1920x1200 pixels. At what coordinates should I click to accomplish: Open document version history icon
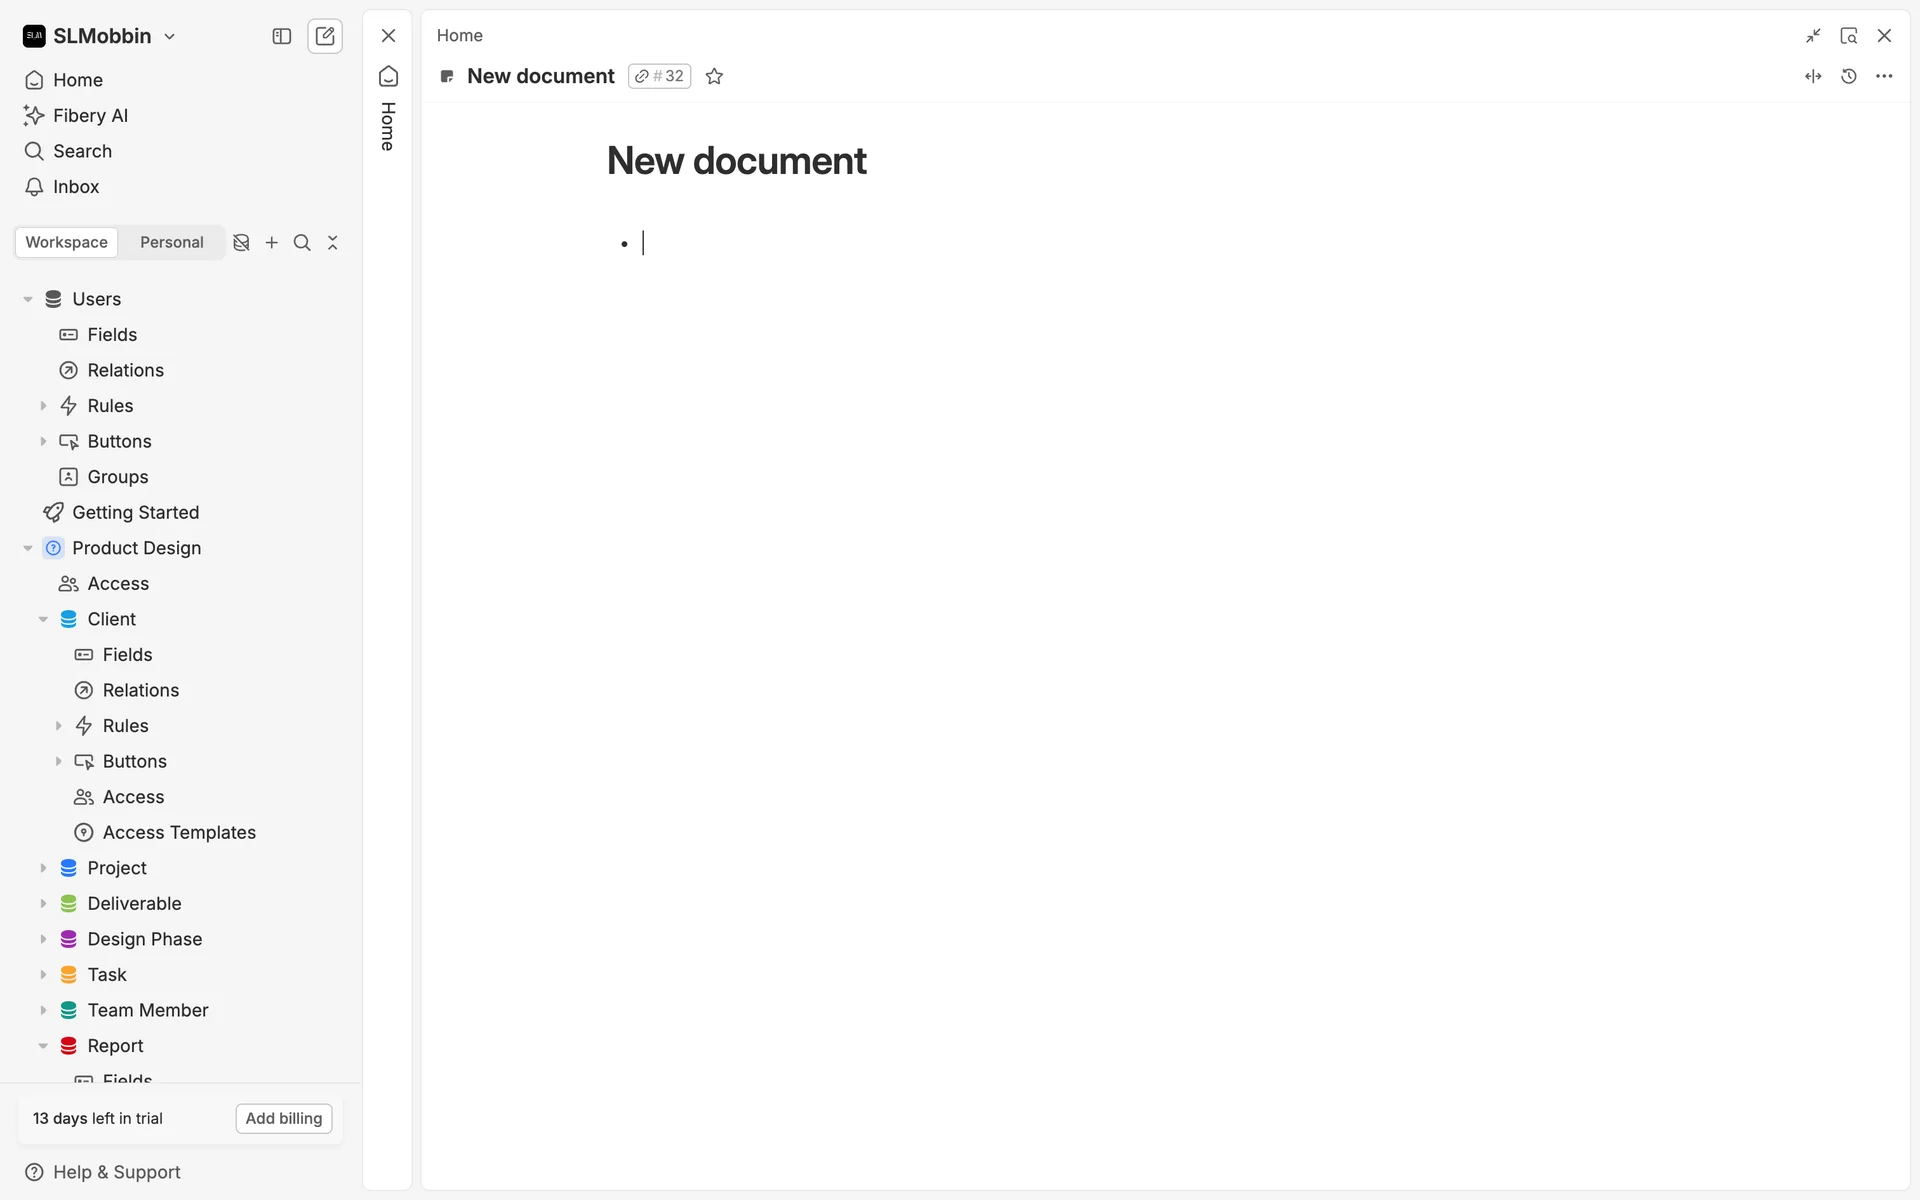pyautogui.click(x=1849, y=76)
